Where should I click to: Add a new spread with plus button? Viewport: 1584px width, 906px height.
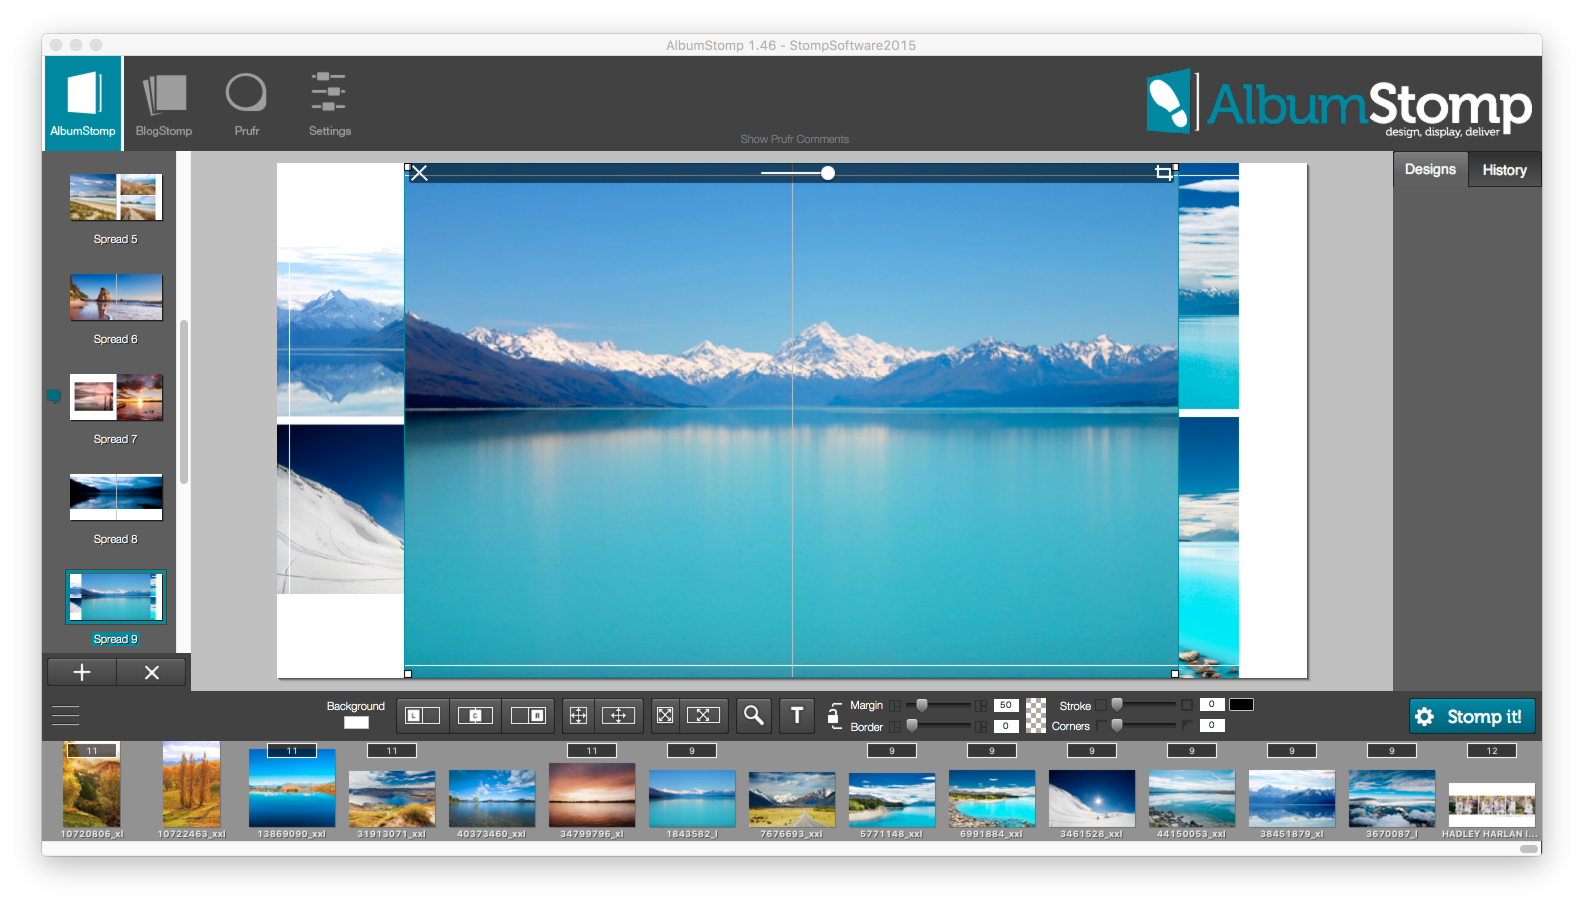coord(81,672)
